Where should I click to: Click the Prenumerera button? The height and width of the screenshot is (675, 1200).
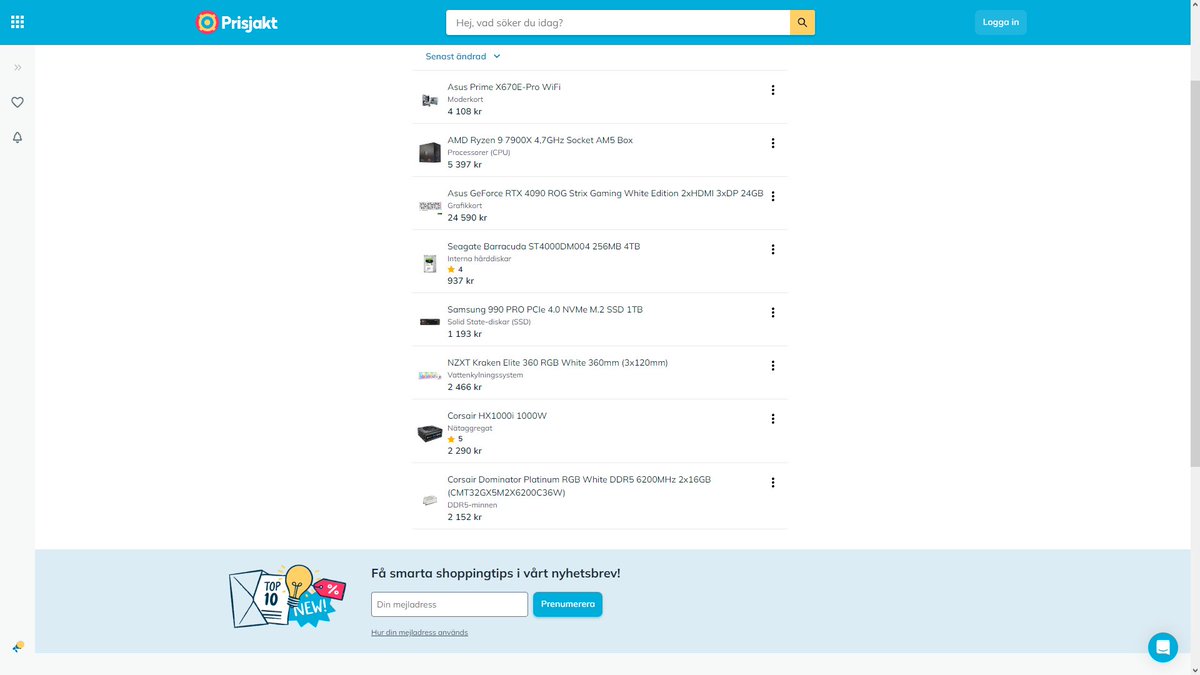[568, 604]
